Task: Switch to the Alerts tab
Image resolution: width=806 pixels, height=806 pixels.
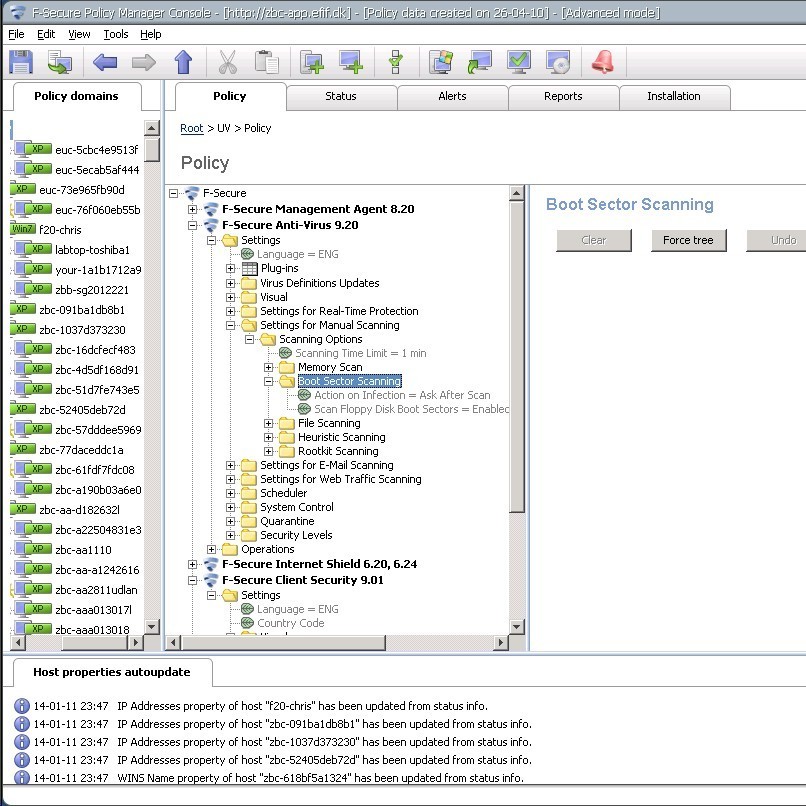Action: click(452, 96)
